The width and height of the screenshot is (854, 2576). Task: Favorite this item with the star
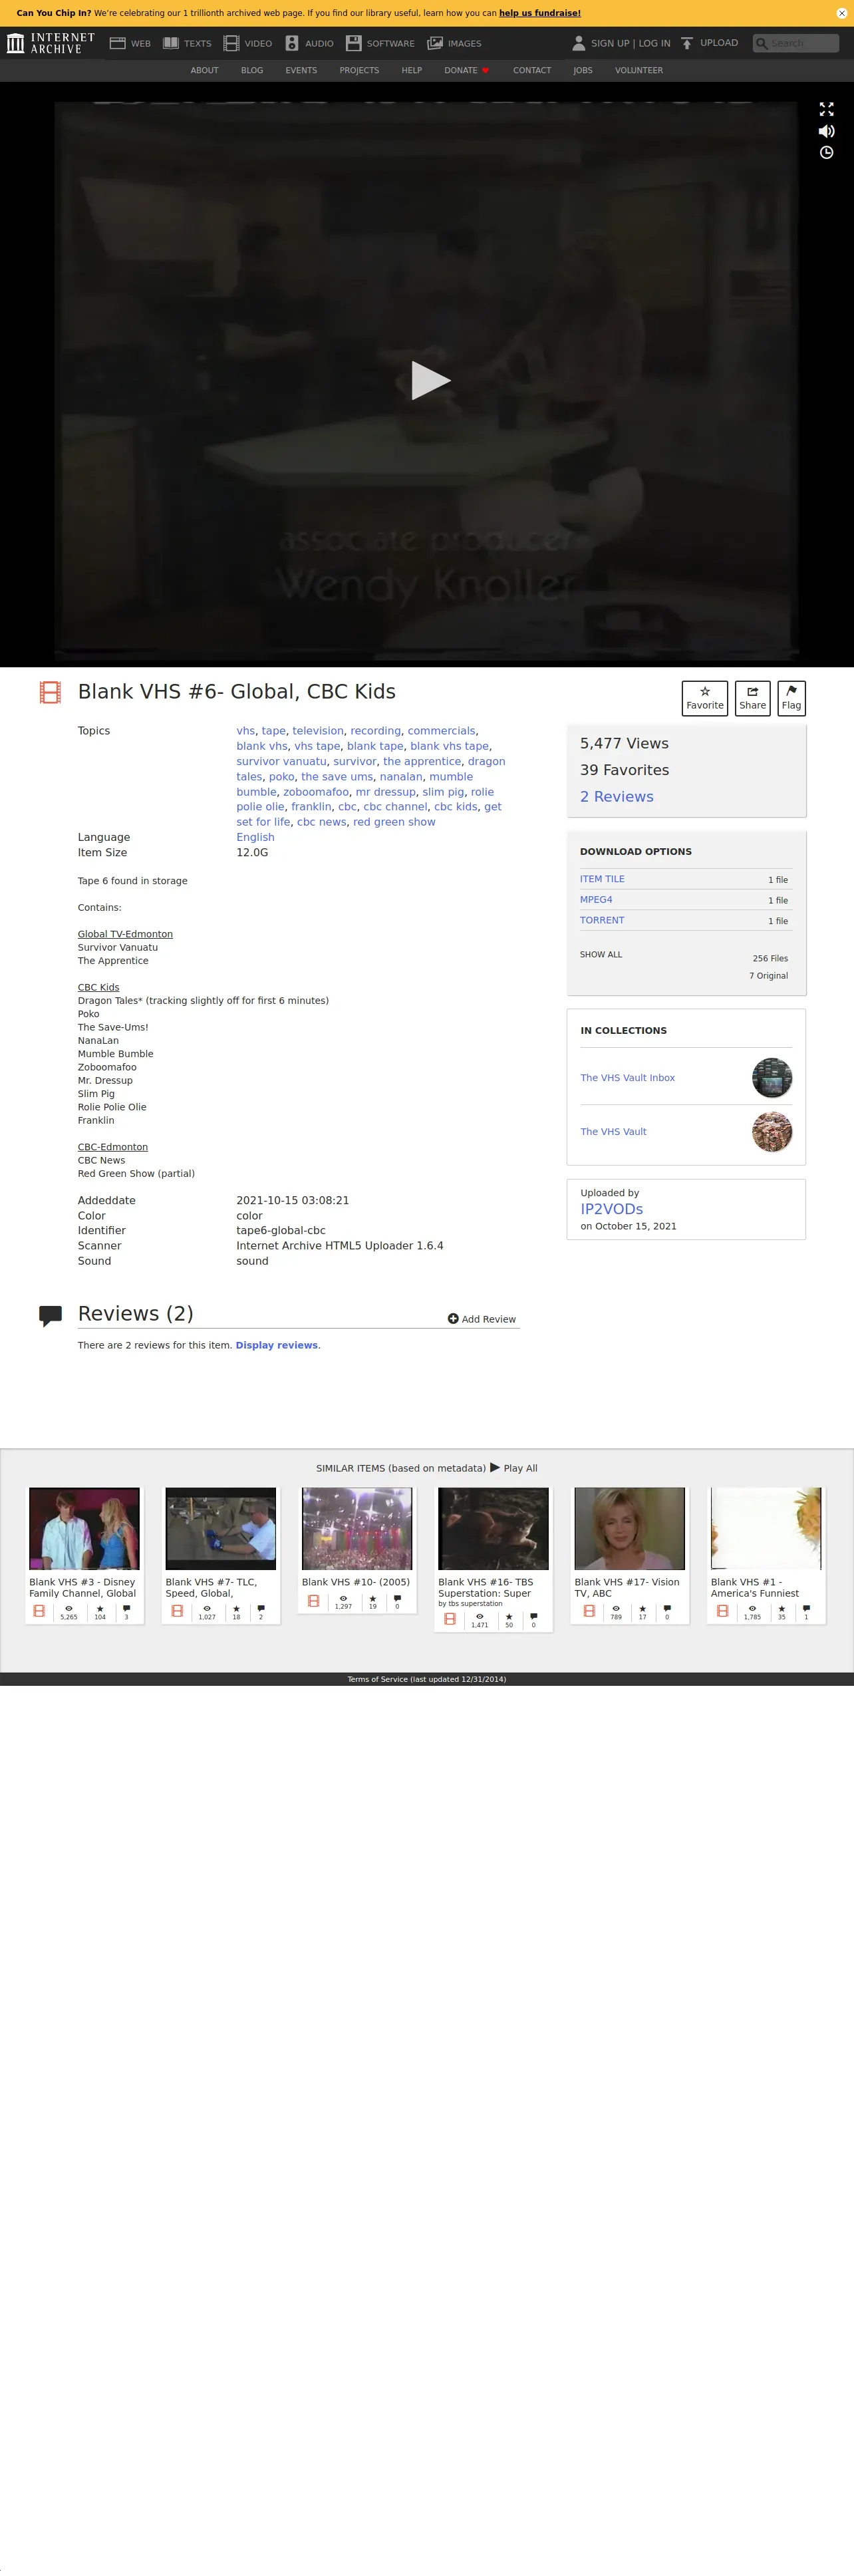pyautogui.click(x=705, y=698)
